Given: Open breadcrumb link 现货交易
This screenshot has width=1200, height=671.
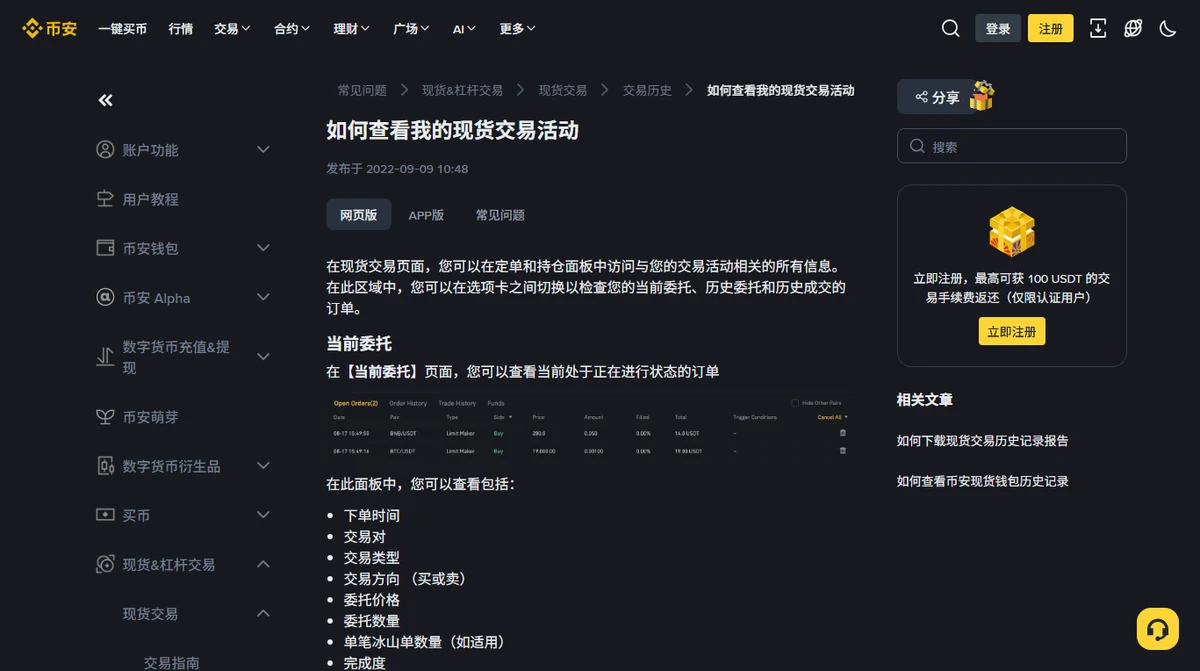Looking at the screenshot, I should (x=563, y=90).
